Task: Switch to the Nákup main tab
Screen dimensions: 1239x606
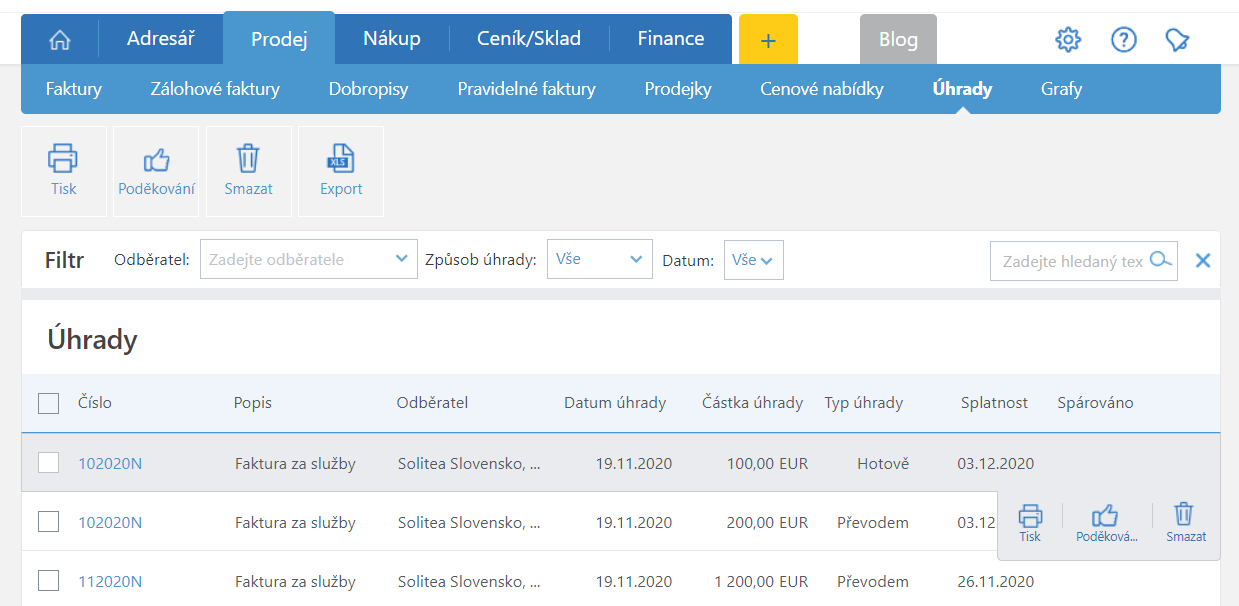Action: [x=391, y=39]
